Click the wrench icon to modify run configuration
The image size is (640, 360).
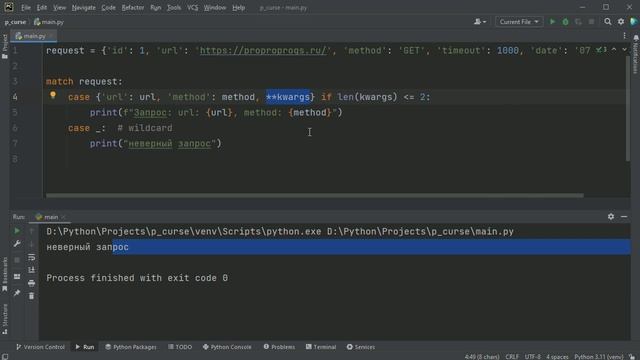pyautogui.click(x=17, y=244)
